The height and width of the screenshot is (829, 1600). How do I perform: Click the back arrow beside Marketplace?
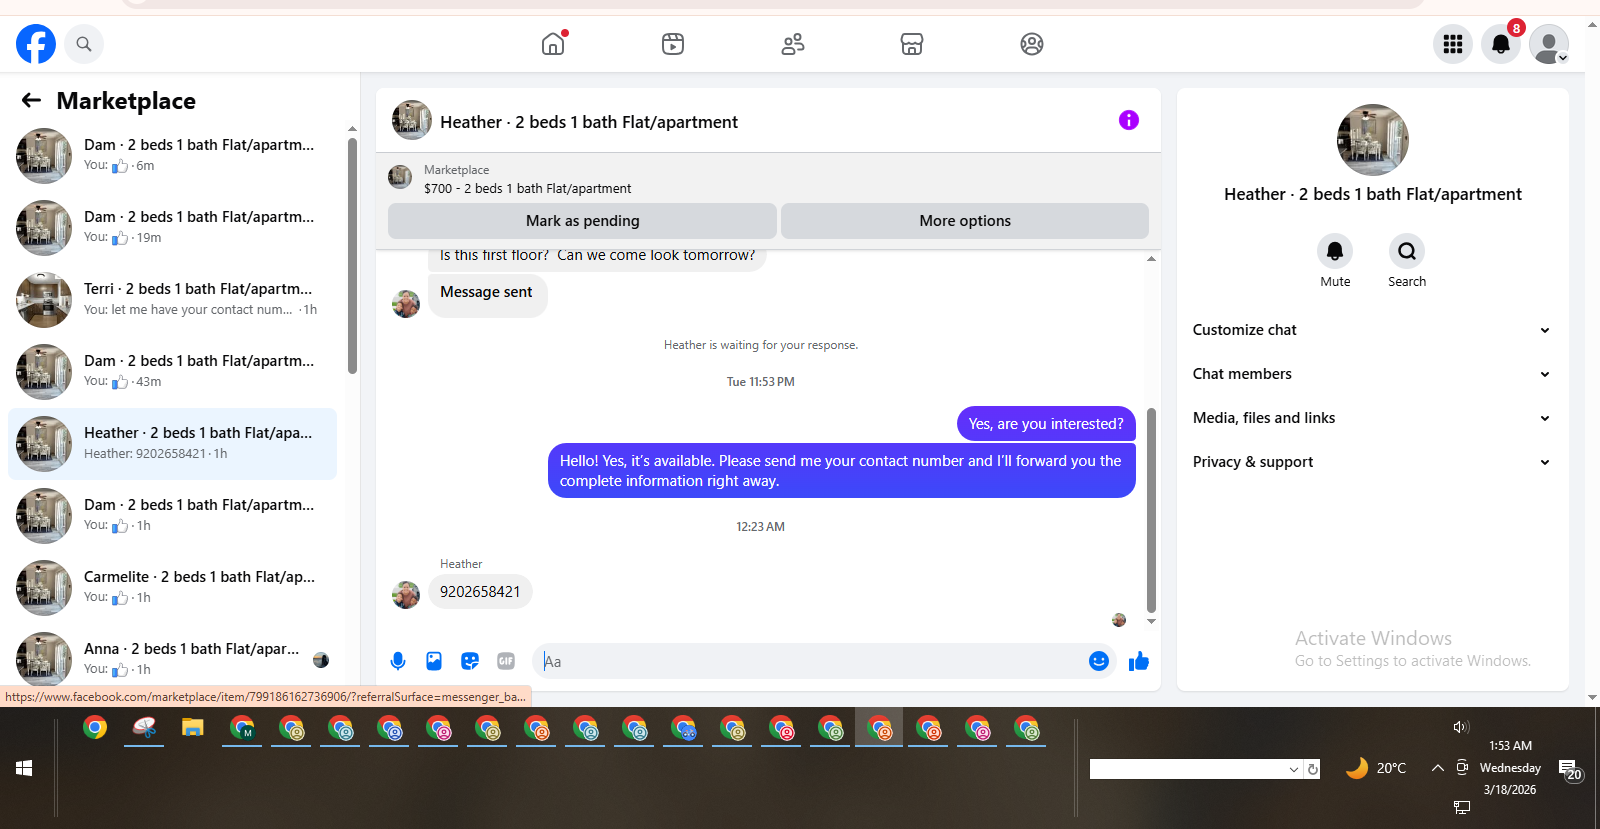[31, 100]
